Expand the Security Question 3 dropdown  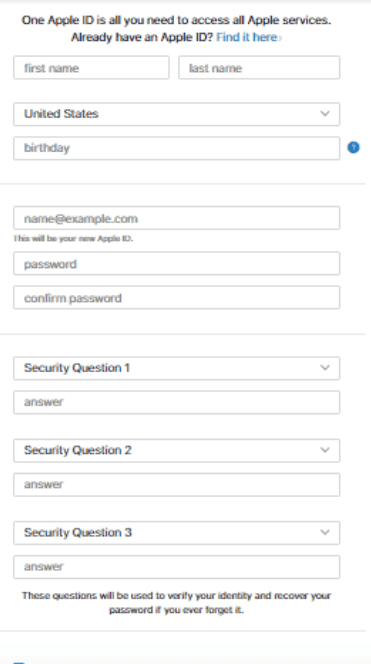pyautogui.click(x=177, y=532)
